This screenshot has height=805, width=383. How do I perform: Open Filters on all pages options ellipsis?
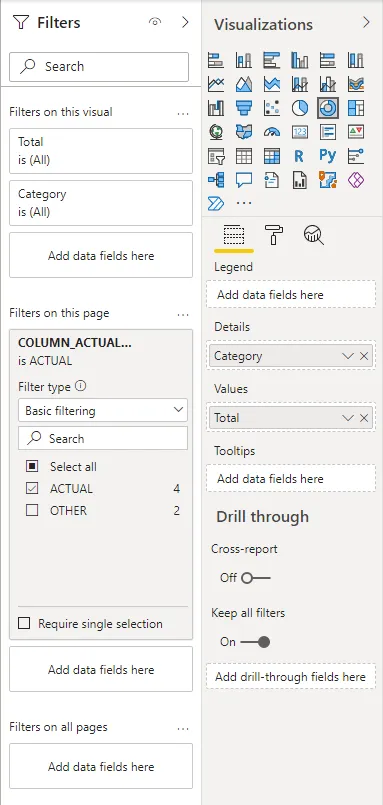pos(183,728)
